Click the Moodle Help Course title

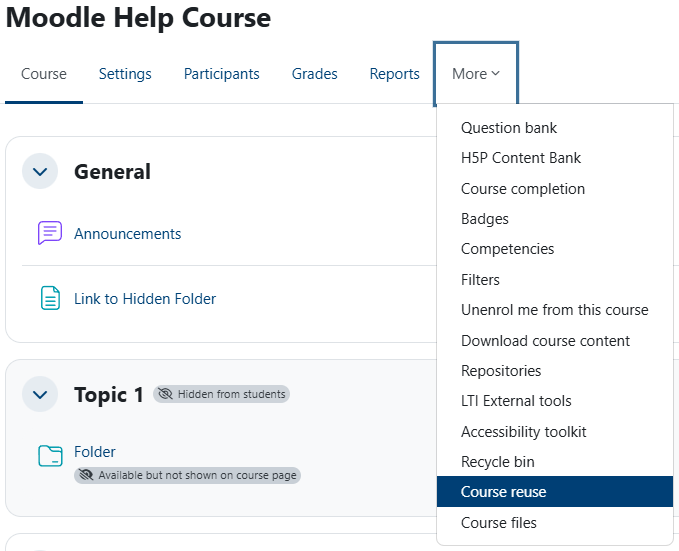[139, 18]
